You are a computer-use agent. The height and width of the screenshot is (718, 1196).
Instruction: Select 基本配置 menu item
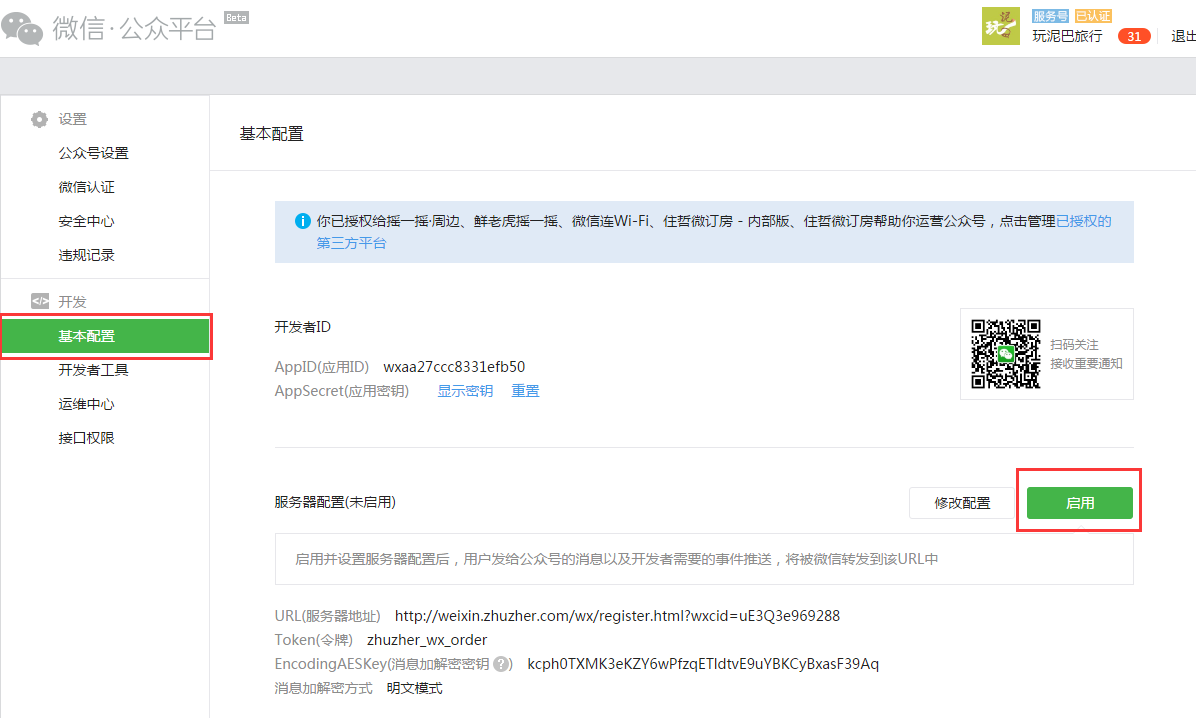pyautogui.click(x=86, y=336)
